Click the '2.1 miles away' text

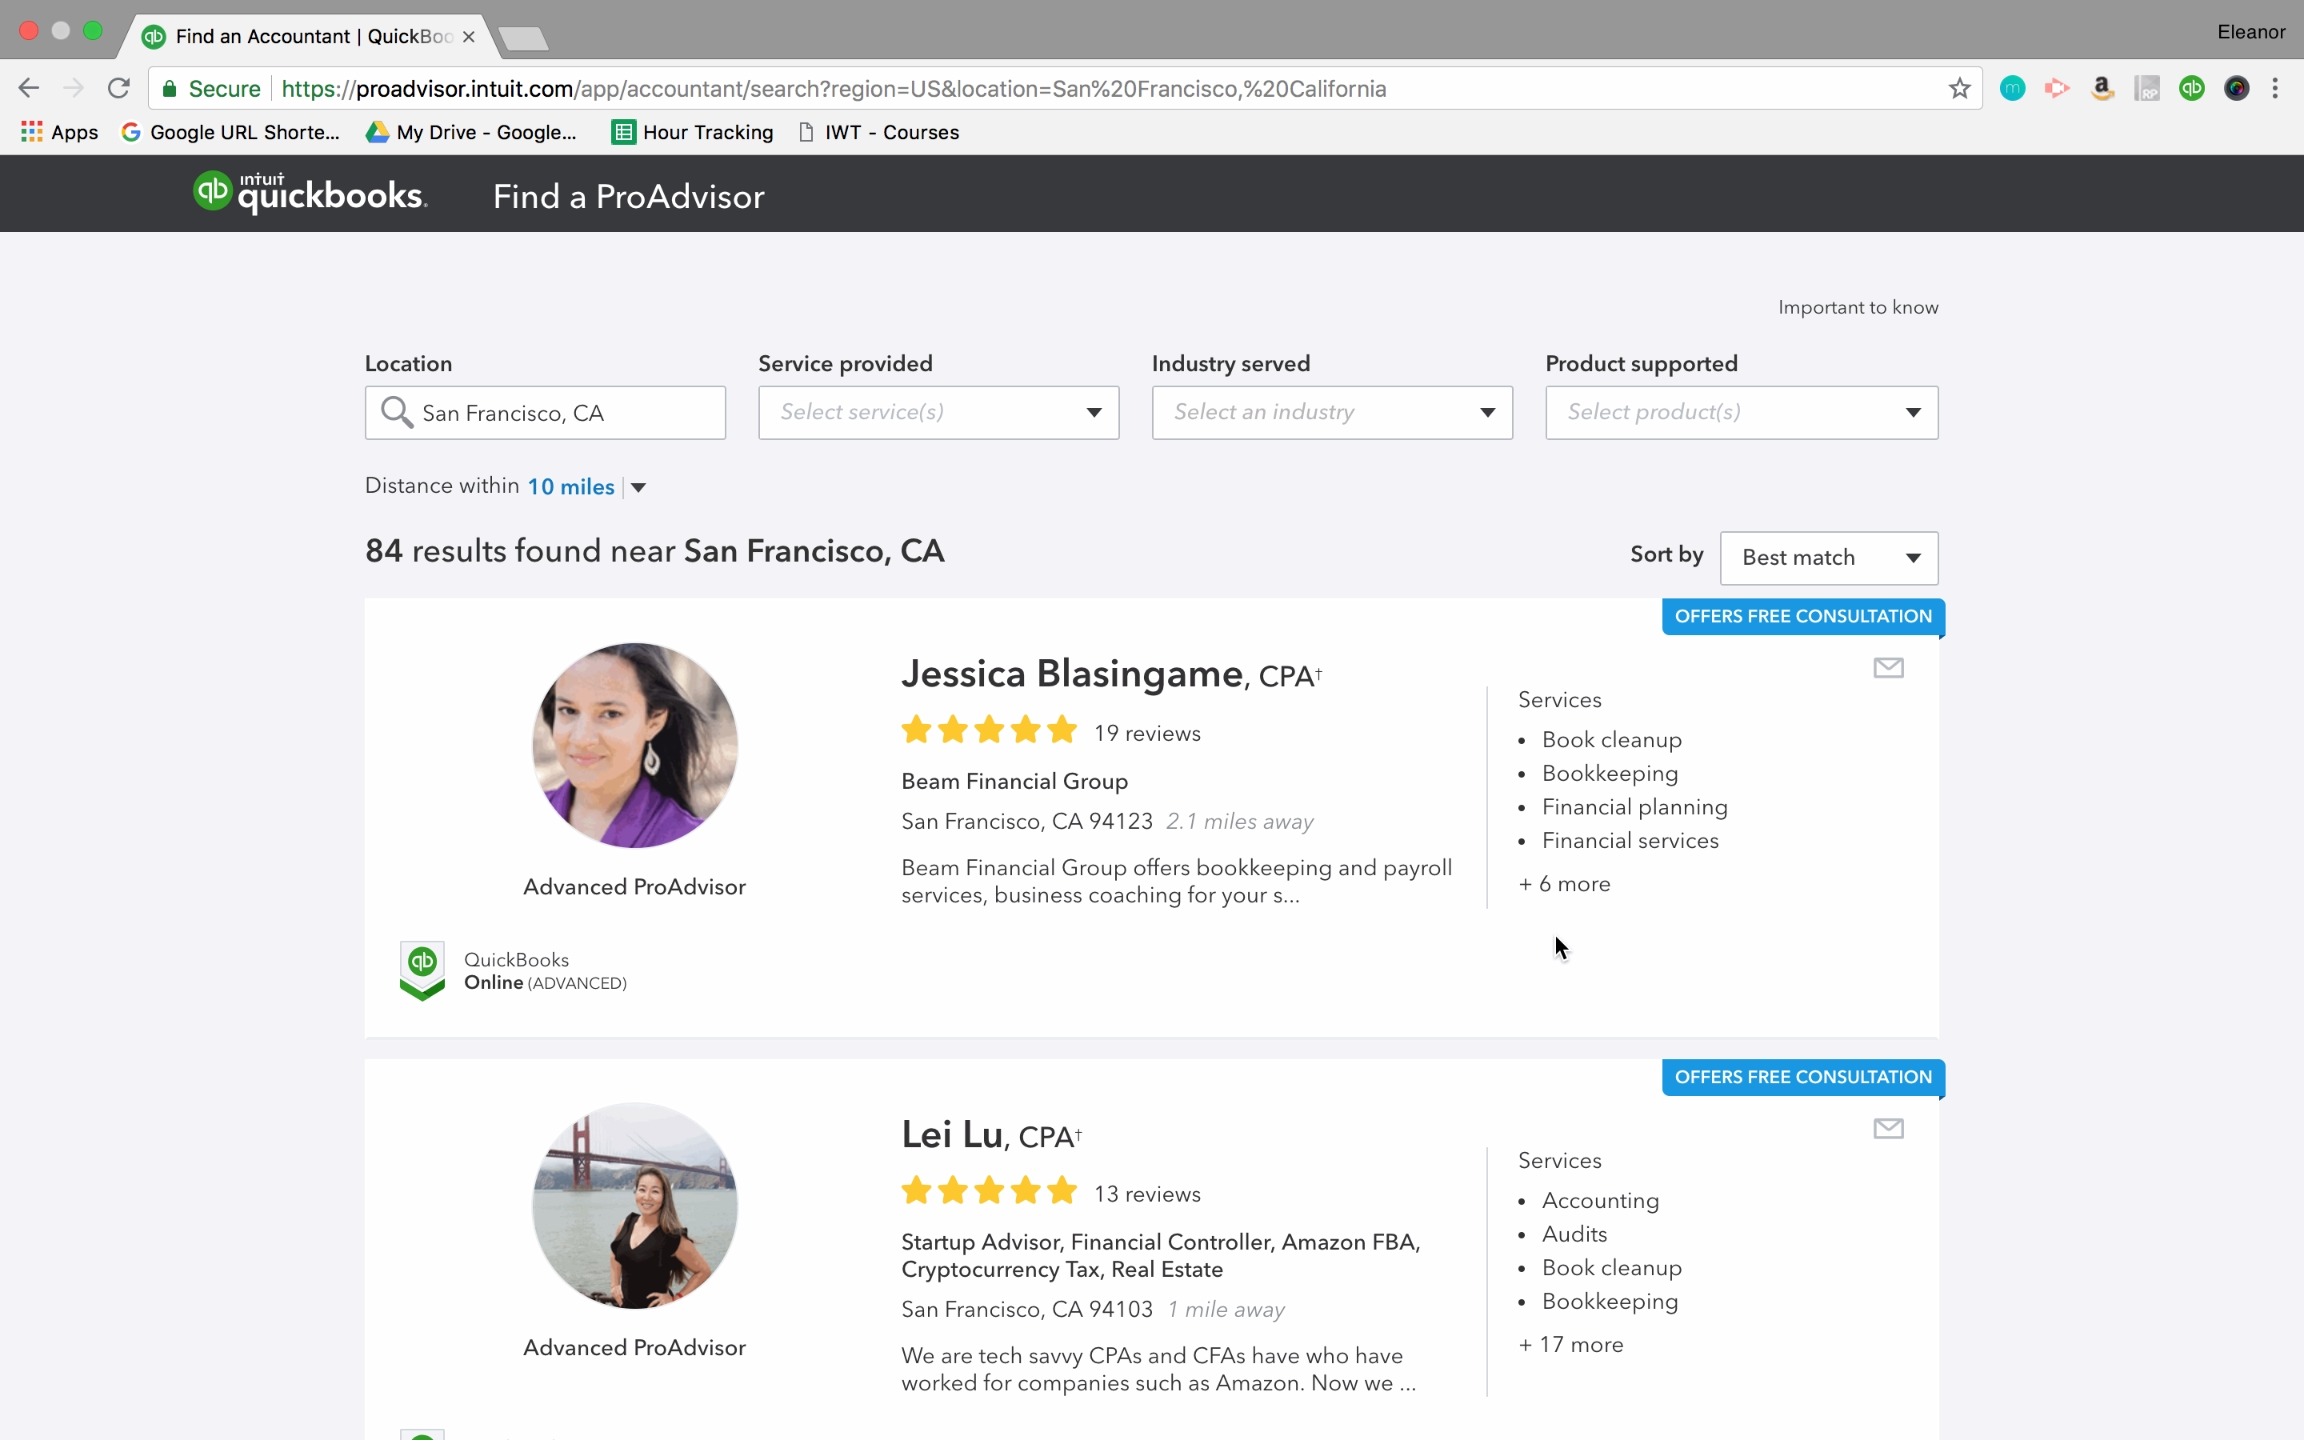pyautogui.click(x=1239, y=822)
